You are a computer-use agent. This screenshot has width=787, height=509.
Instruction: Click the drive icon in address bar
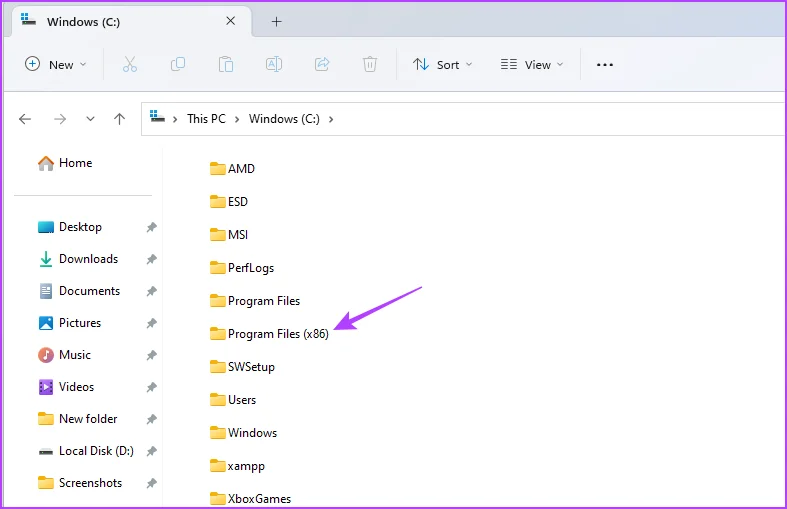157,116
